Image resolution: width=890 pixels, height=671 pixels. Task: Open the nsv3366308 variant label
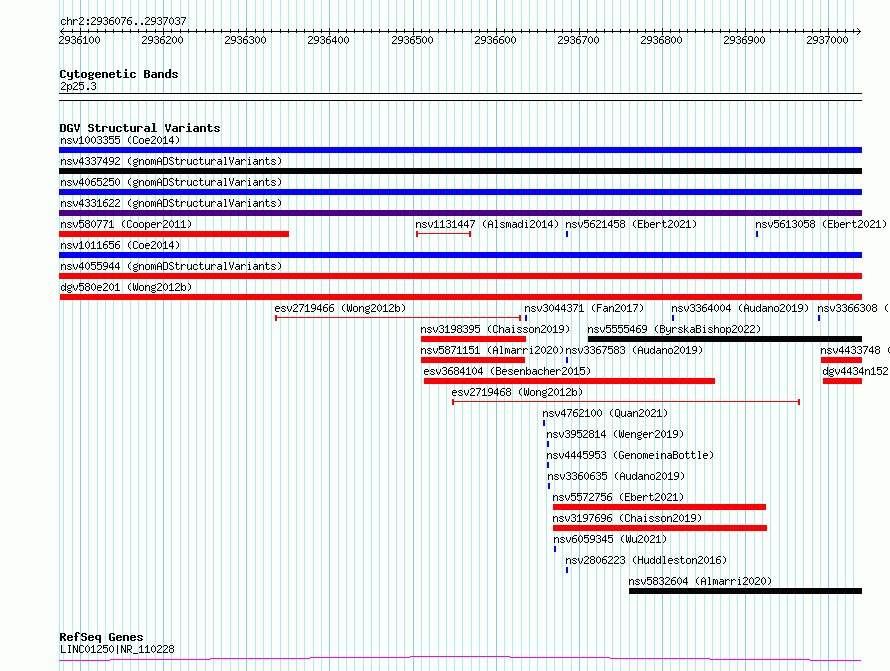click(x=853, y=308)
